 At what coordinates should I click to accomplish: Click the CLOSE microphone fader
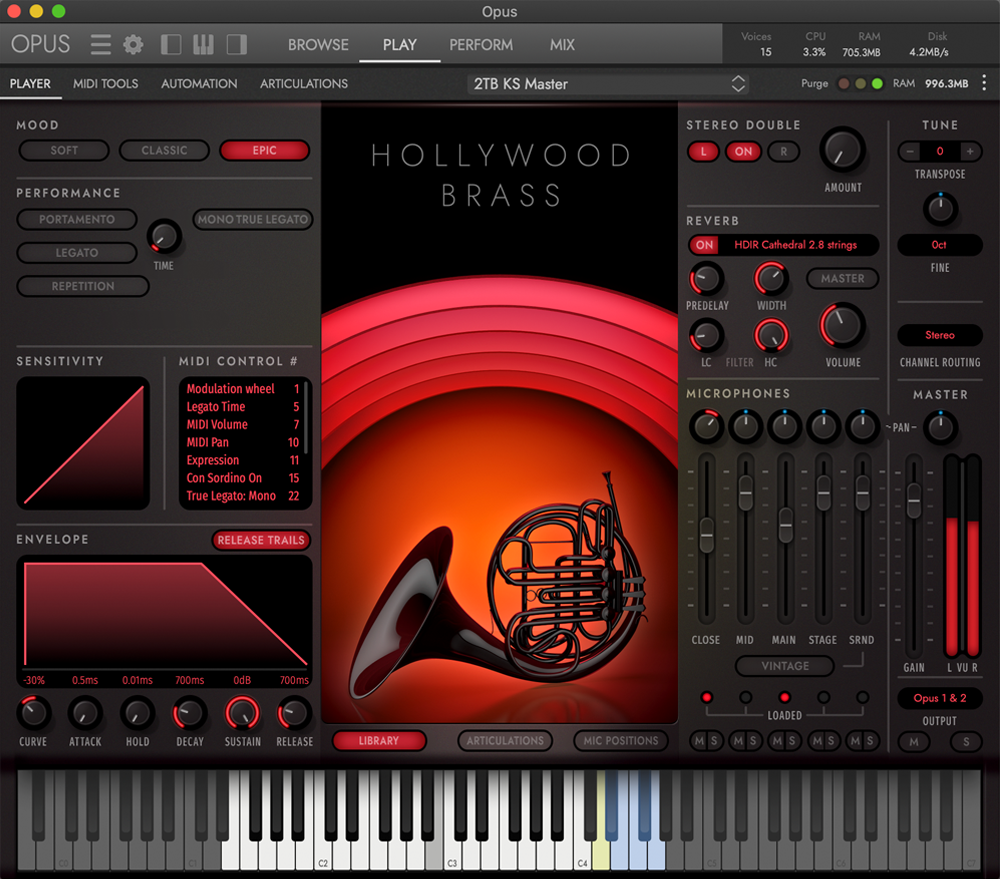click(706, 534)
